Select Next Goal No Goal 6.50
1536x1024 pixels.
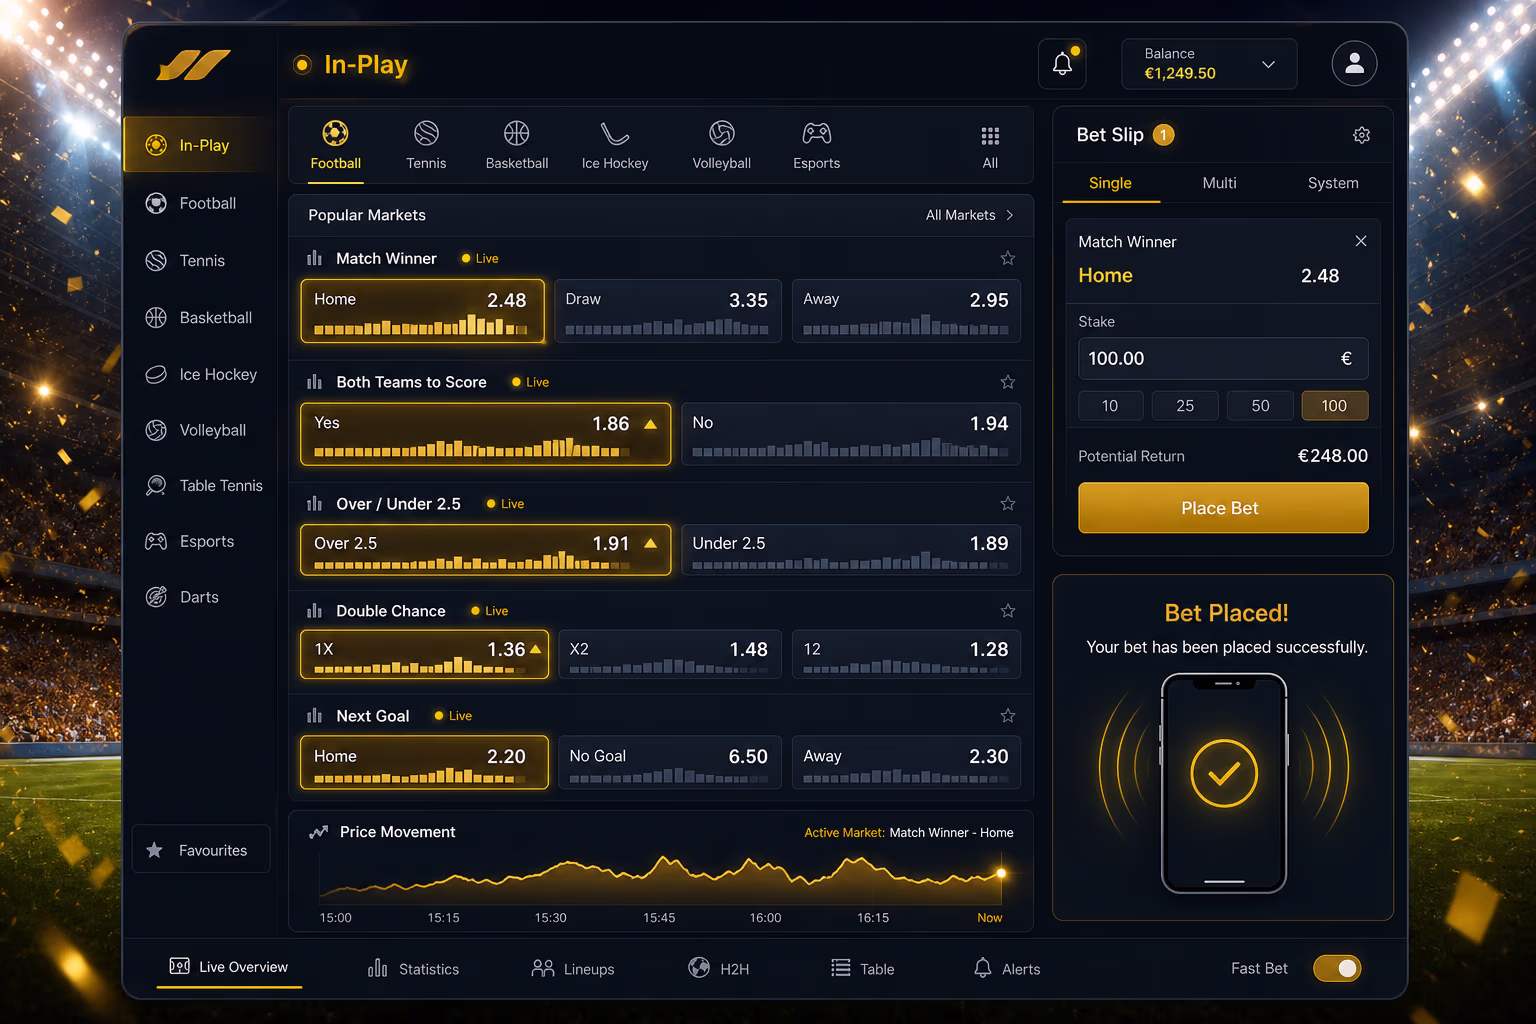[x=669, y=762]
